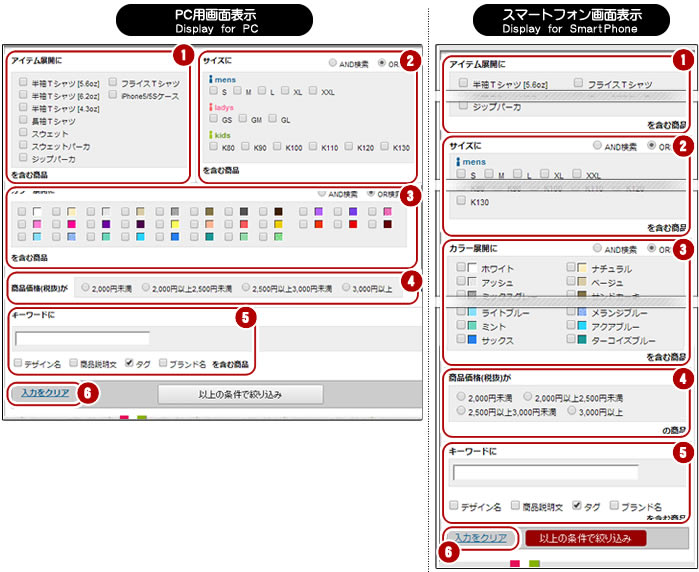This screenshot has width=699, height=572.
Task: Uncheck タグ in PC keyword section
Action: (129, 362)
